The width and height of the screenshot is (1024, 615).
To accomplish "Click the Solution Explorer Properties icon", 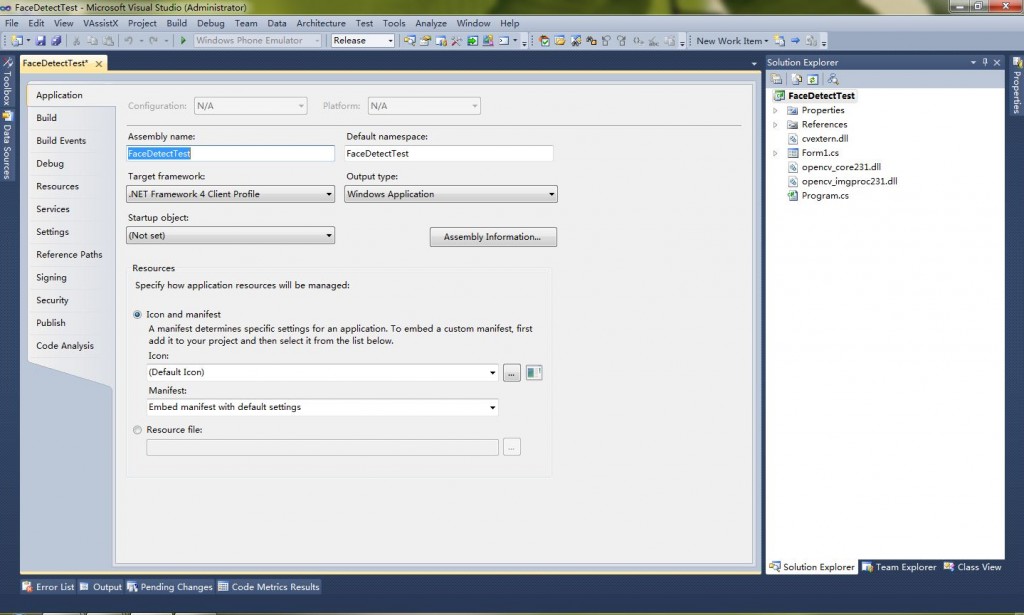I will click(x=776, y=79).
